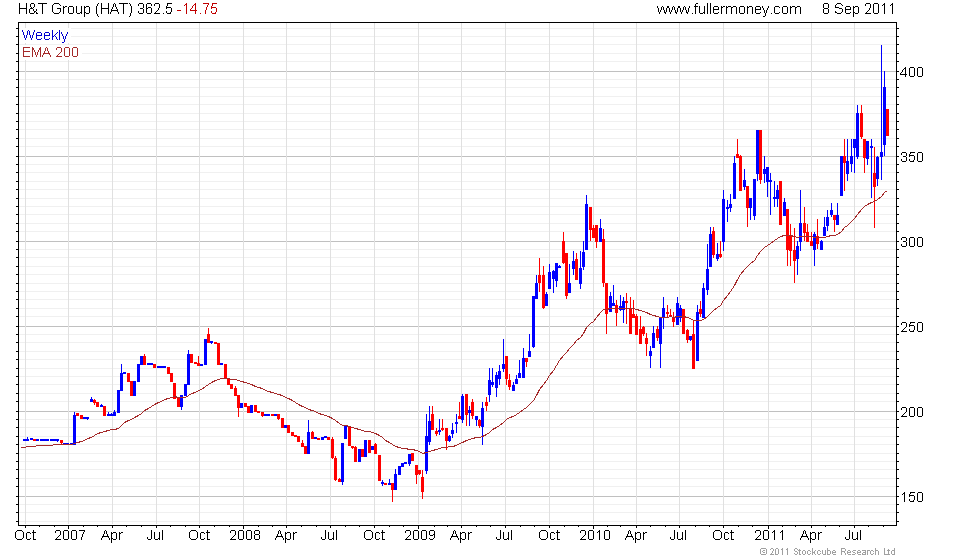Click the 350 price axis label
The width and height of the screenshot is (980, 560).
pos(911,158)
